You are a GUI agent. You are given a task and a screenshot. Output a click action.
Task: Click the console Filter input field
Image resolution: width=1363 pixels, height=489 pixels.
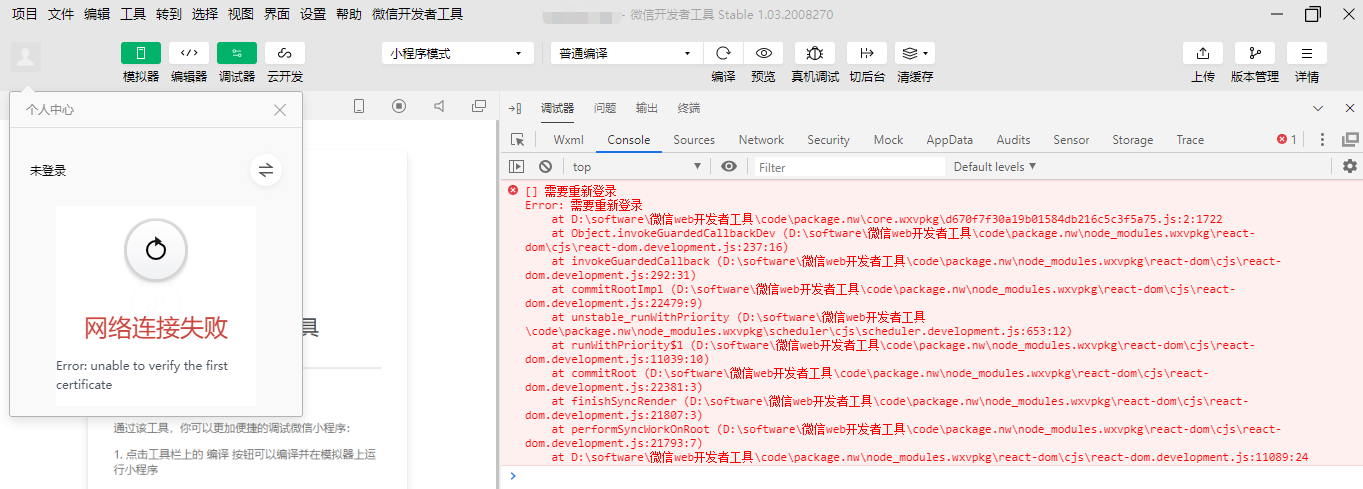(849, 167)
